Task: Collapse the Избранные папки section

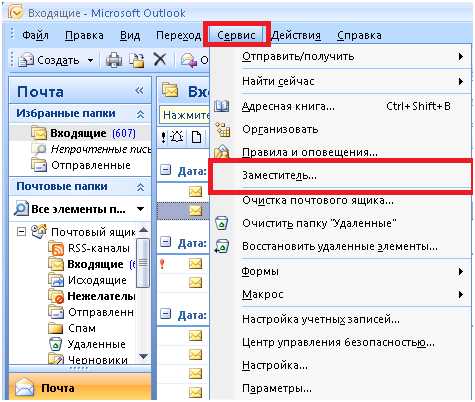Action: point(140,114)
